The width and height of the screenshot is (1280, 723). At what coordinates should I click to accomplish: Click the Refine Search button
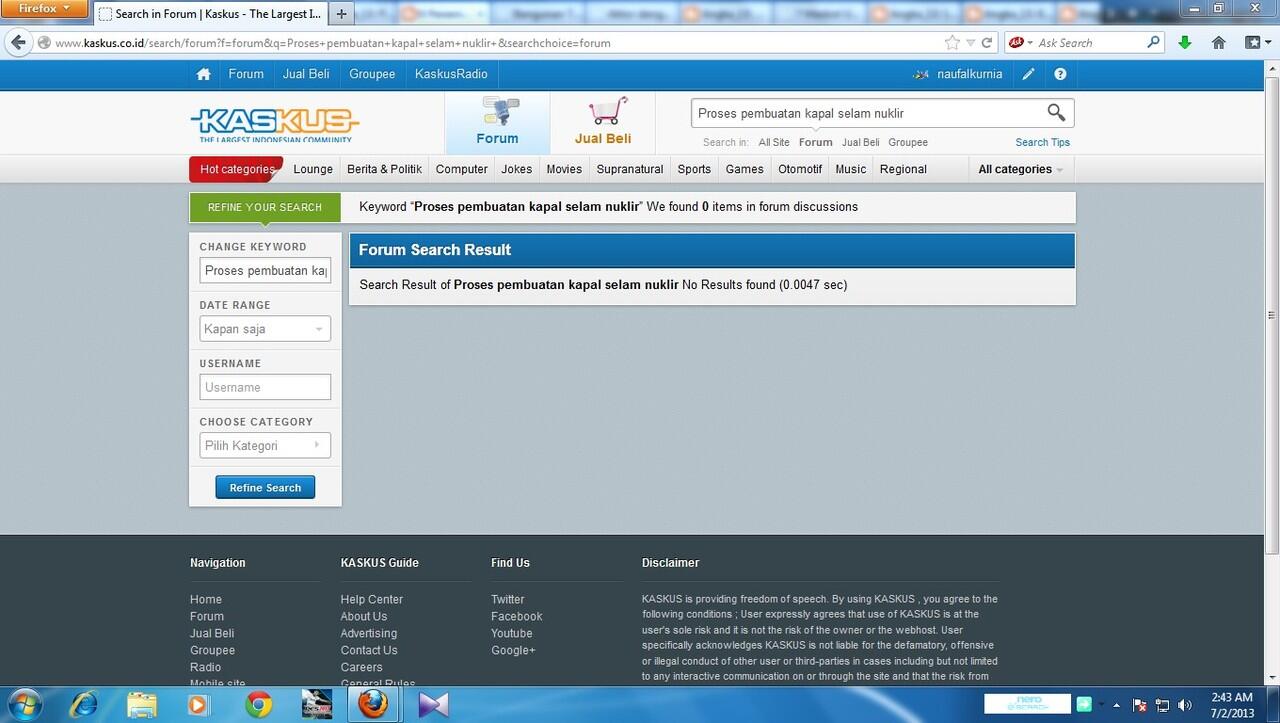click(265, 487)
